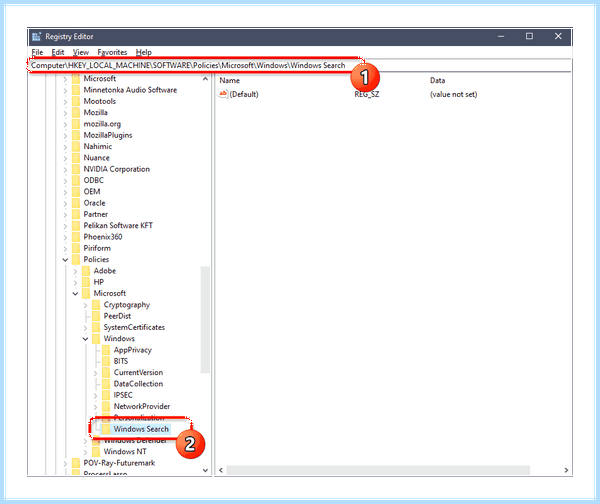Screen dimensions: 600x504
Task: Collapse the Windows key
Action: pos(85,339)
